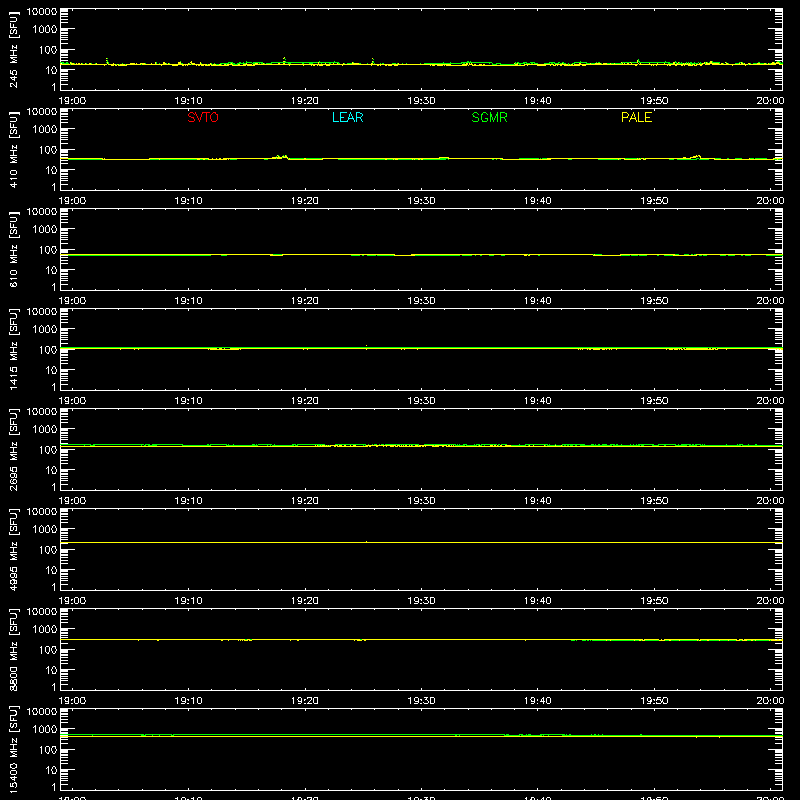
Task: Click the 10000 tick on 8800 MHz axis
Action: pos(42,612)
